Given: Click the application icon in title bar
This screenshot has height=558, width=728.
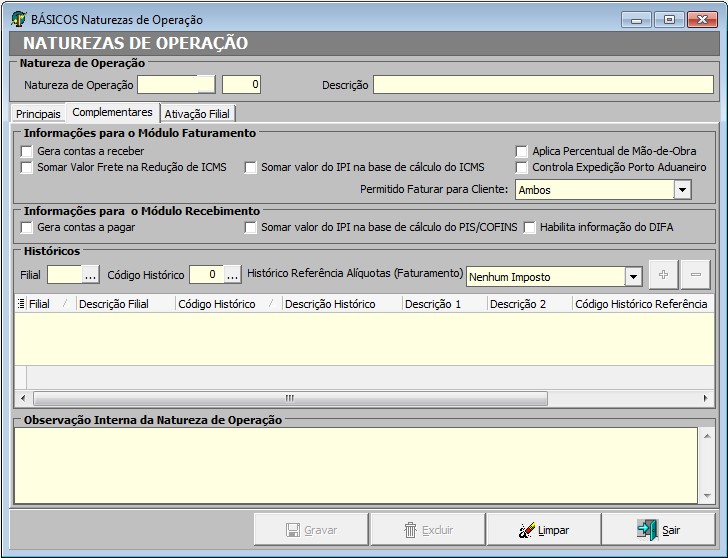Looking at the screenshot, I should click(19, 19).
